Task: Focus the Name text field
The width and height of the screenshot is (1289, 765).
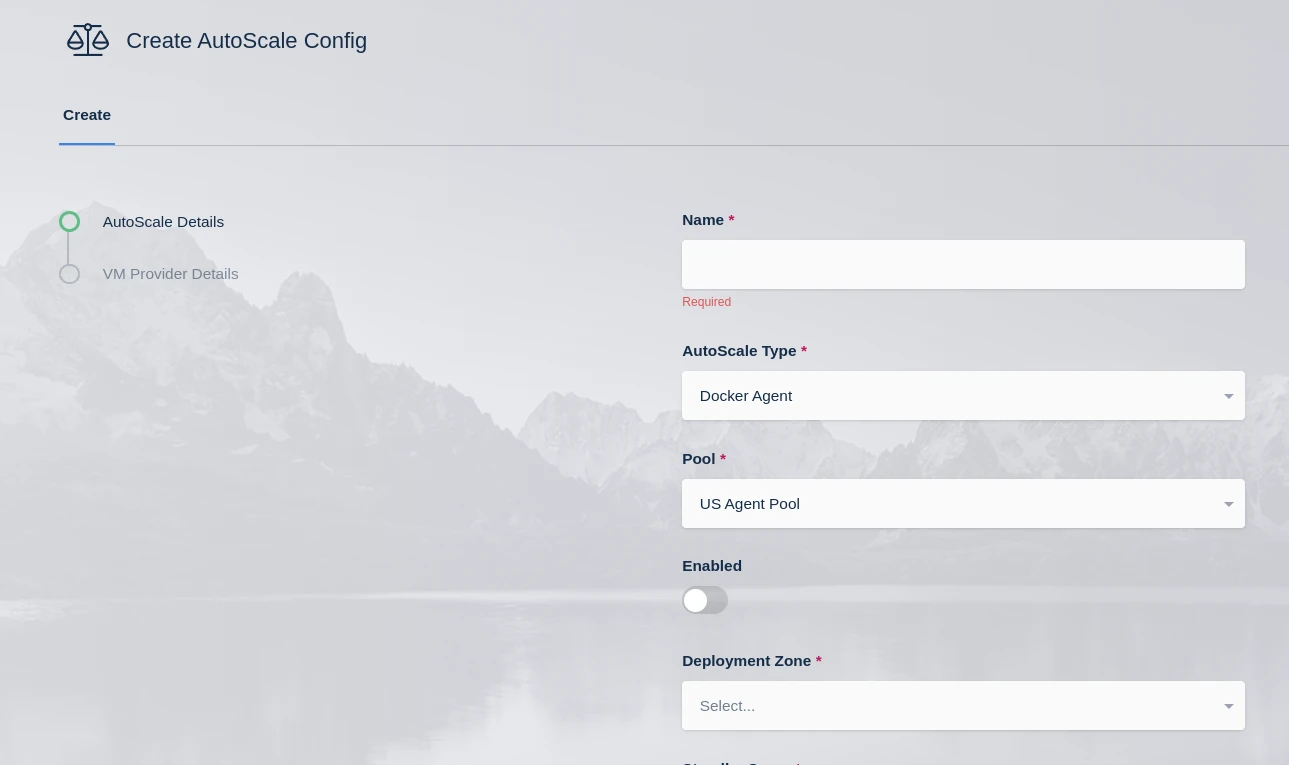Action: 962,265
